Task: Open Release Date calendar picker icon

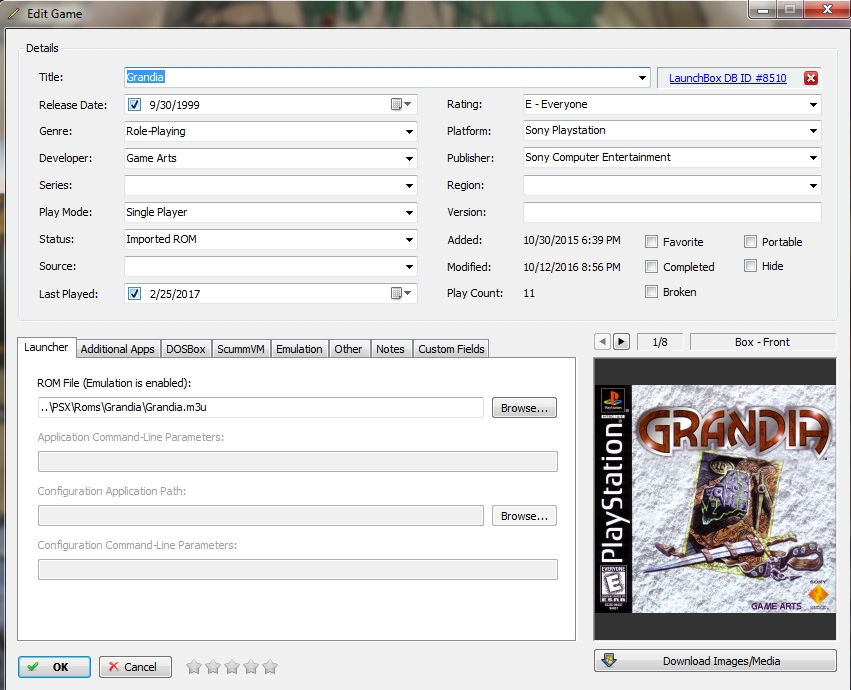Action: [x=401, y=104]
